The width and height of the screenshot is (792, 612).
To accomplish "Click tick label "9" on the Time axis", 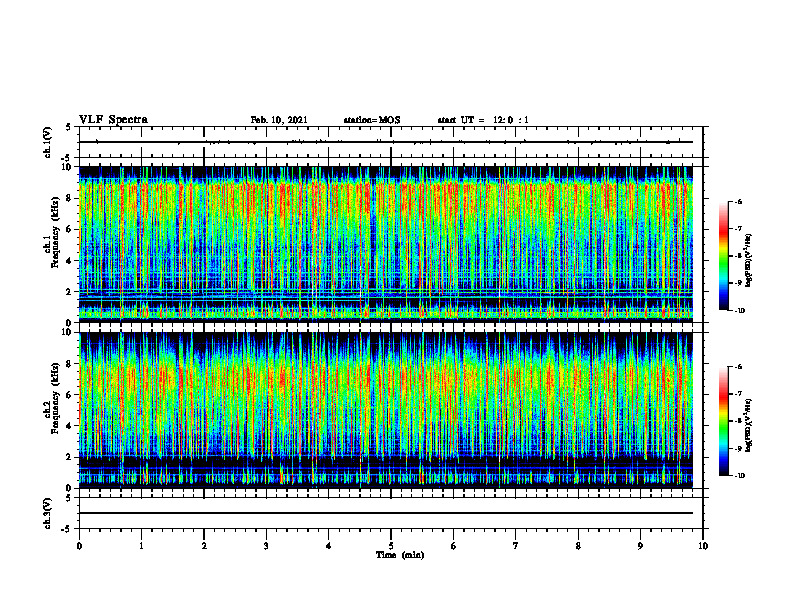I will pos(640,546).
